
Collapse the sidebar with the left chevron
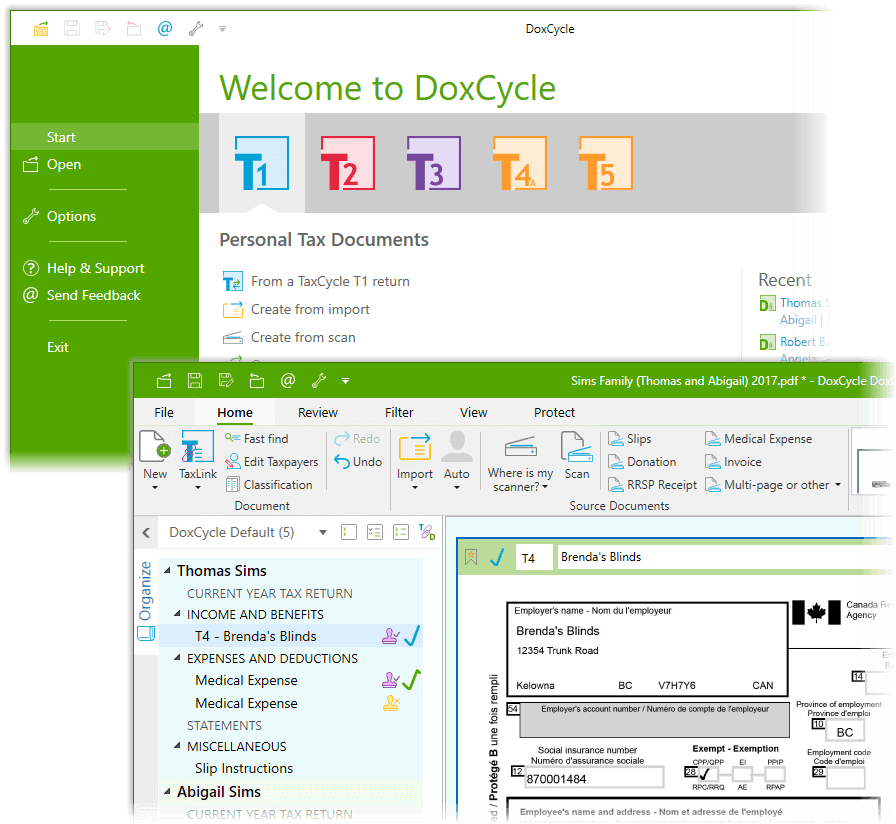[x=146, y=533]
